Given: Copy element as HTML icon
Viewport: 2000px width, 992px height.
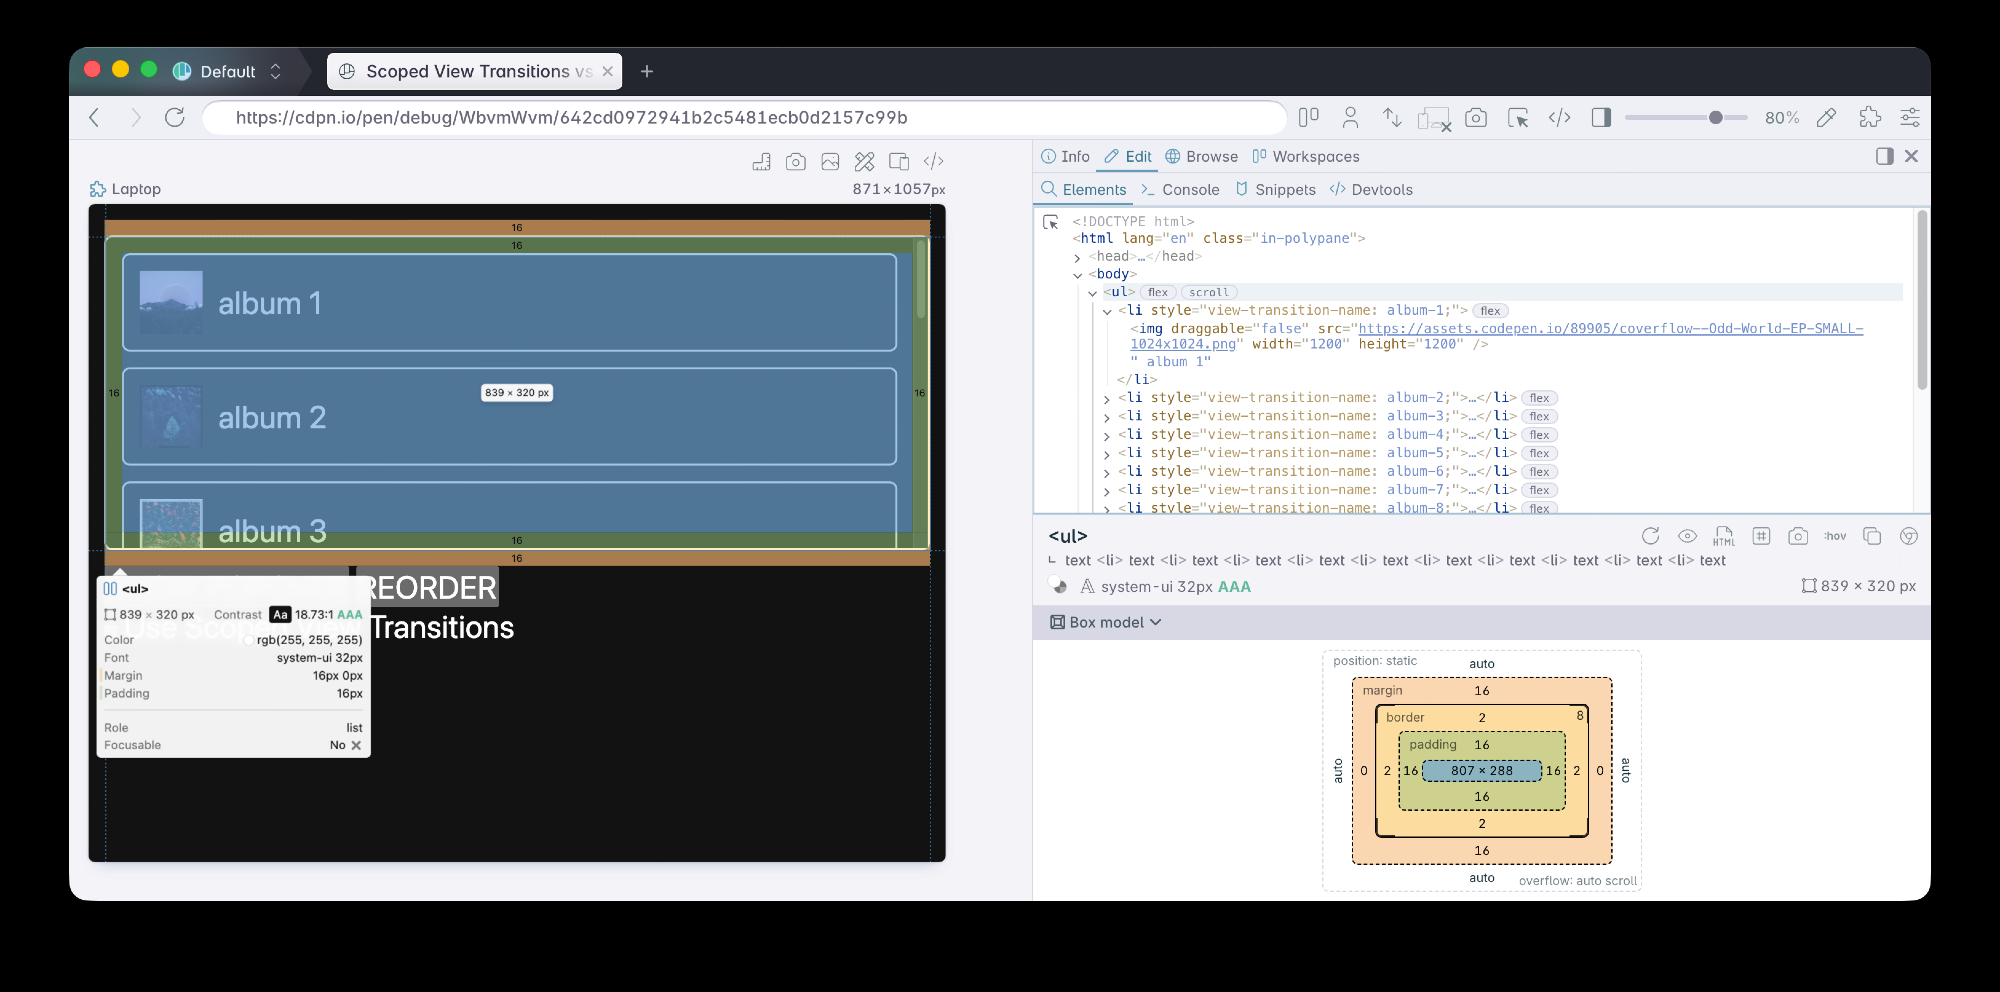Looking at the screenshot, I should pyautogui.click(x=1723, y=536).
